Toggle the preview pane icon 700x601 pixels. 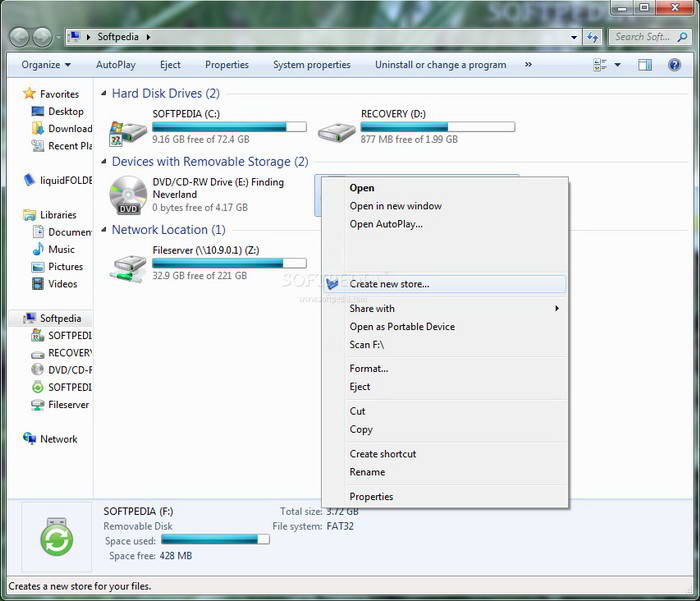(x=645, y=65)
